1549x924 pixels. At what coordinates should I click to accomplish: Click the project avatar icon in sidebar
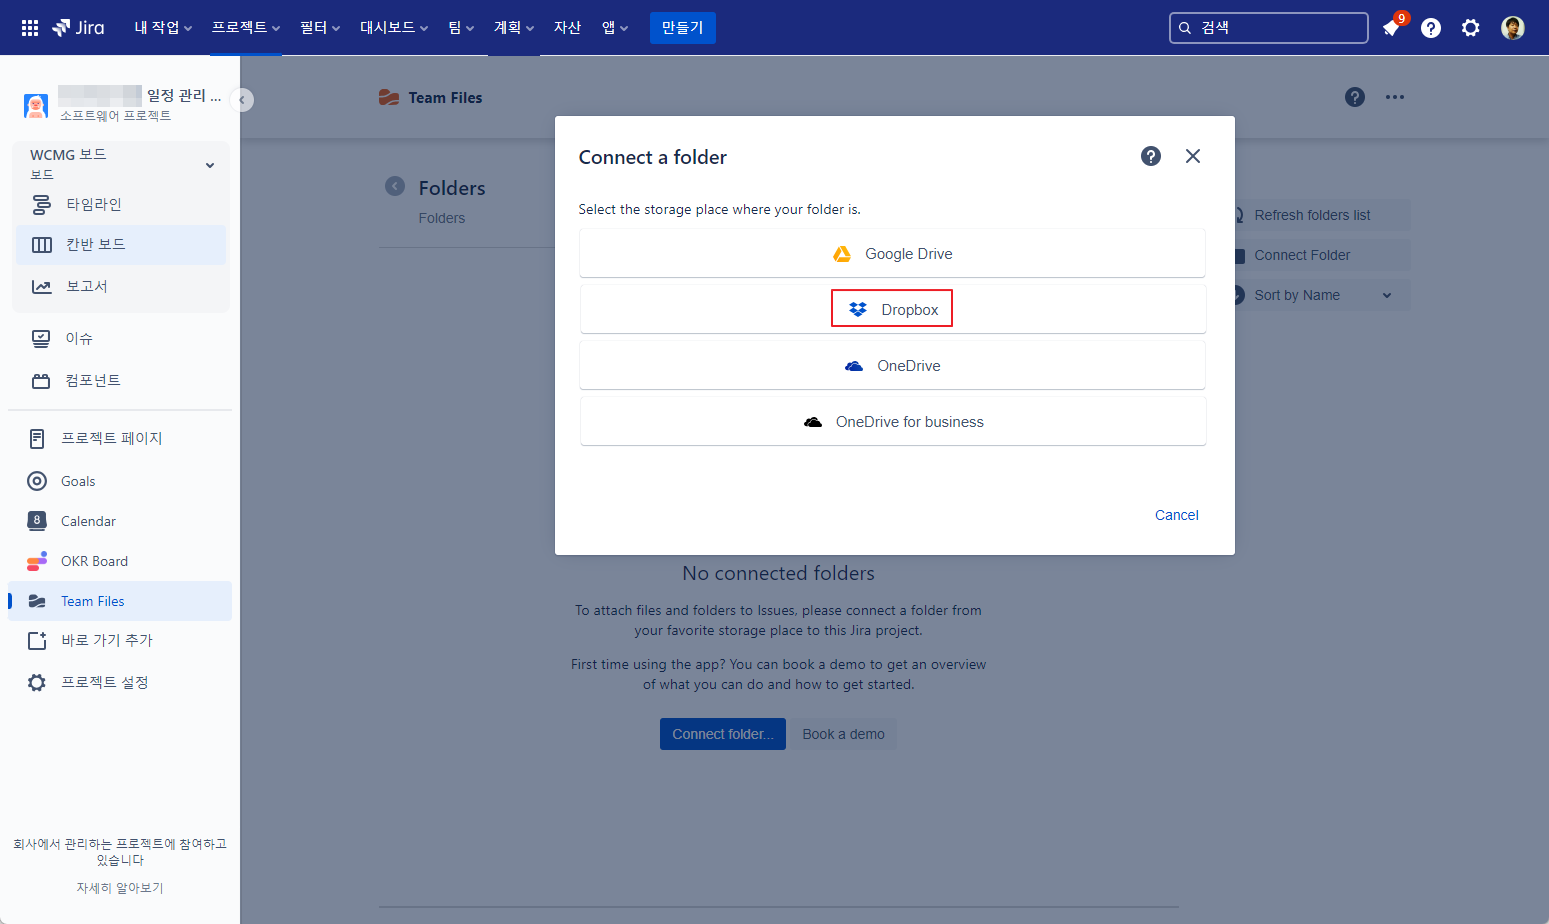tap(36, 105)
